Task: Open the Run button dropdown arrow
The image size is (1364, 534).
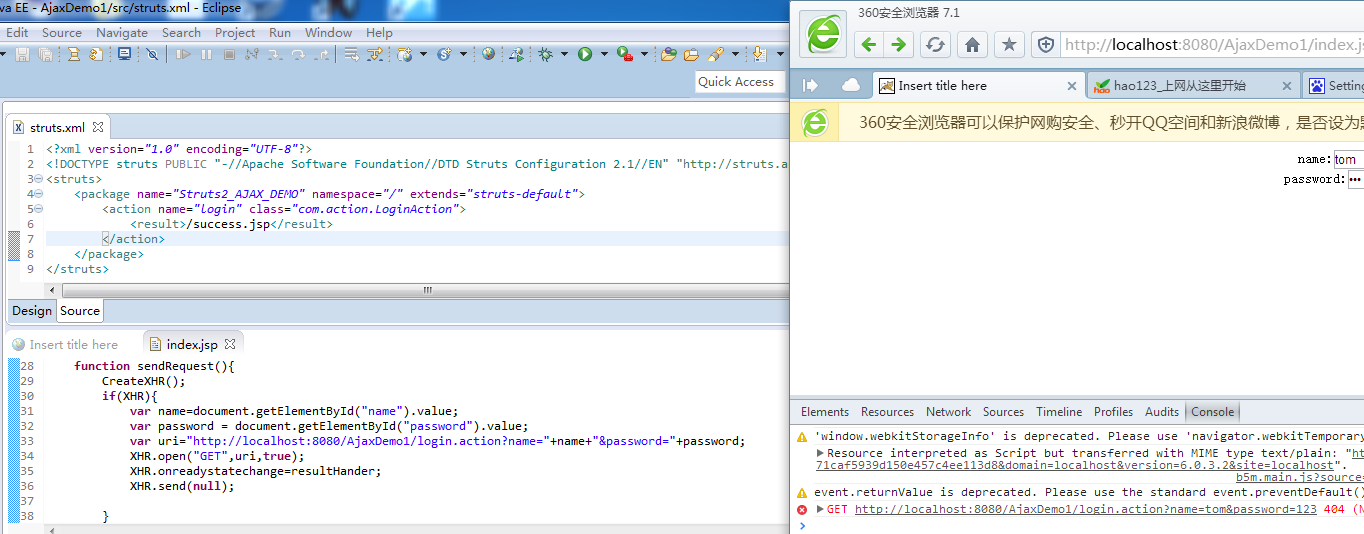Action: click(604, 54)
